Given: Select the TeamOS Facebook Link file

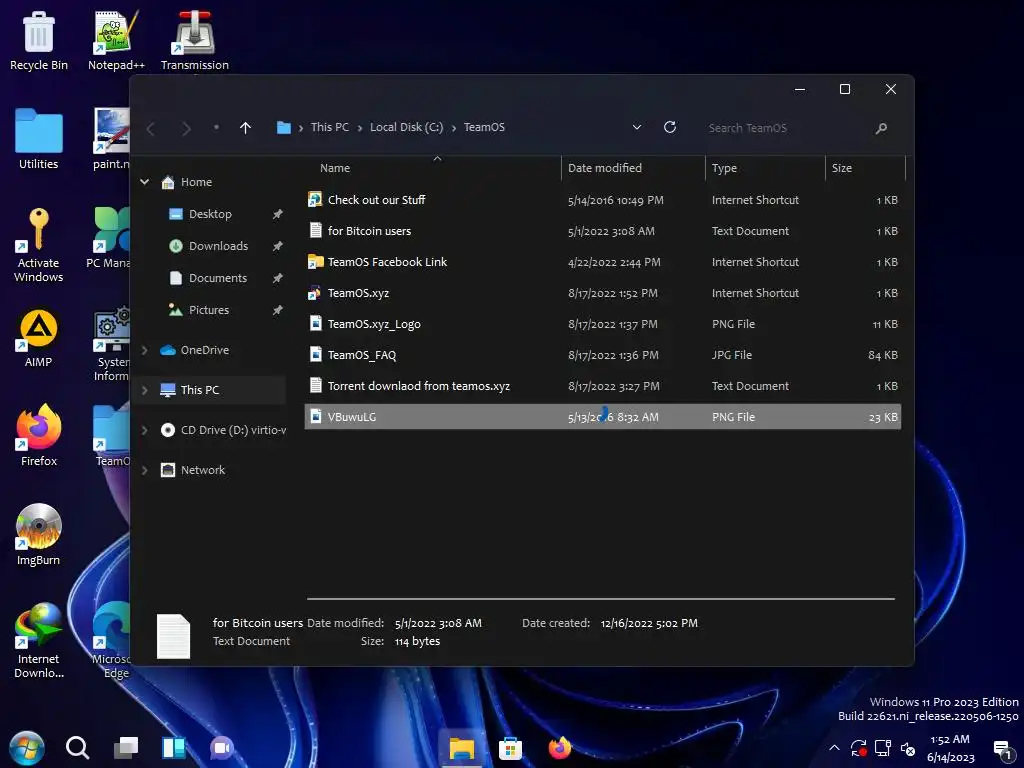Looking at the screenshot, I should [602, 262].
